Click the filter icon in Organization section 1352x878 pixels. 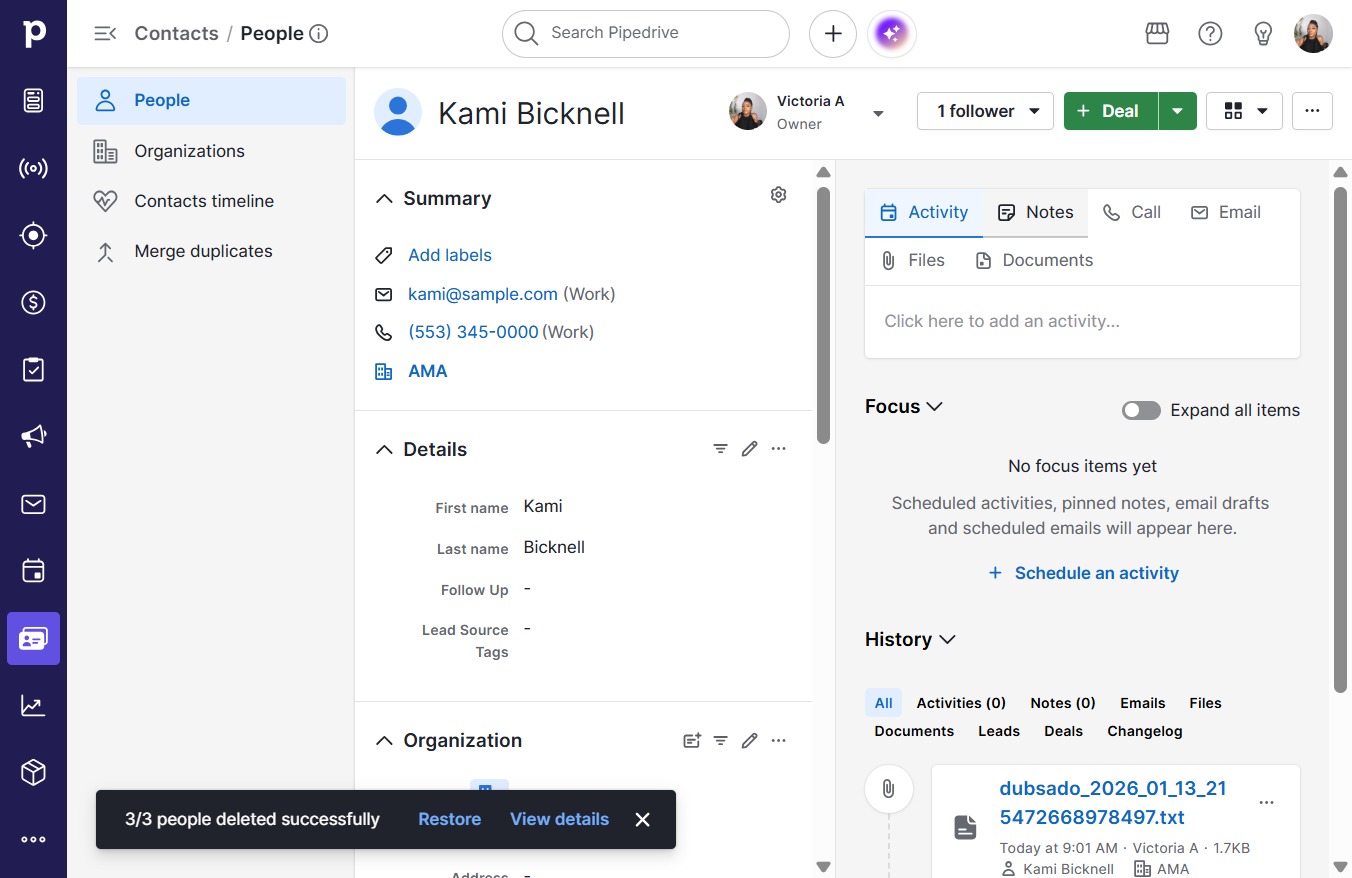[720, 741]
